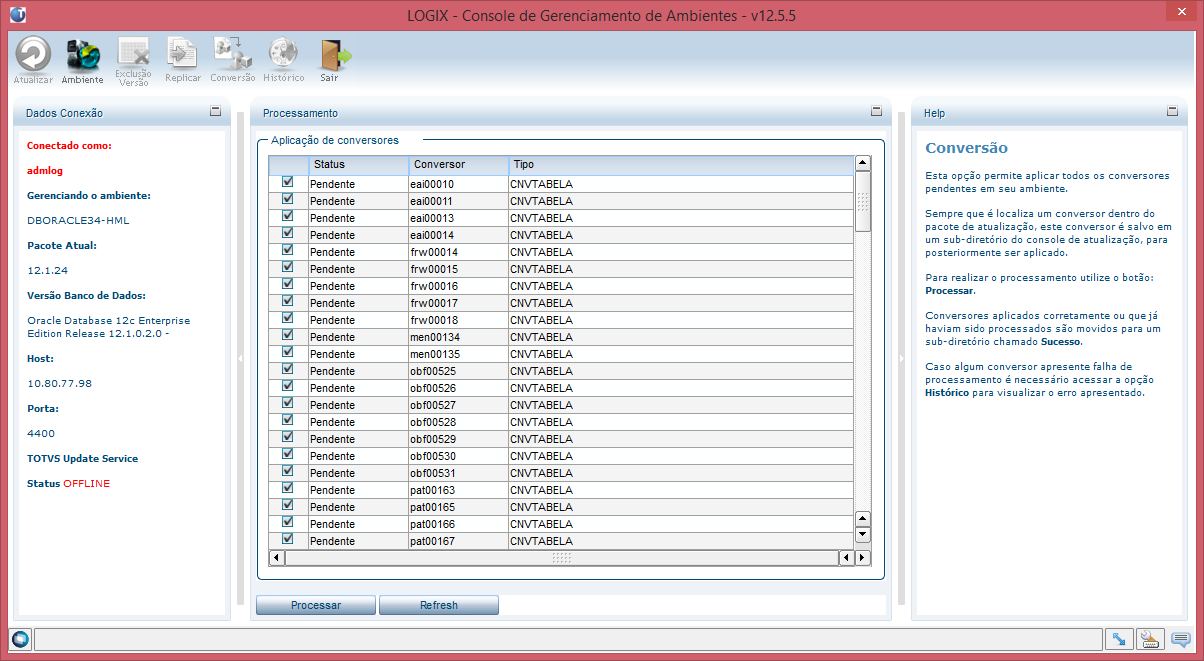Viewport: 1204px width, 661px height.
Task: Select the eai00013 converter cell
Action: click(458, 218)
